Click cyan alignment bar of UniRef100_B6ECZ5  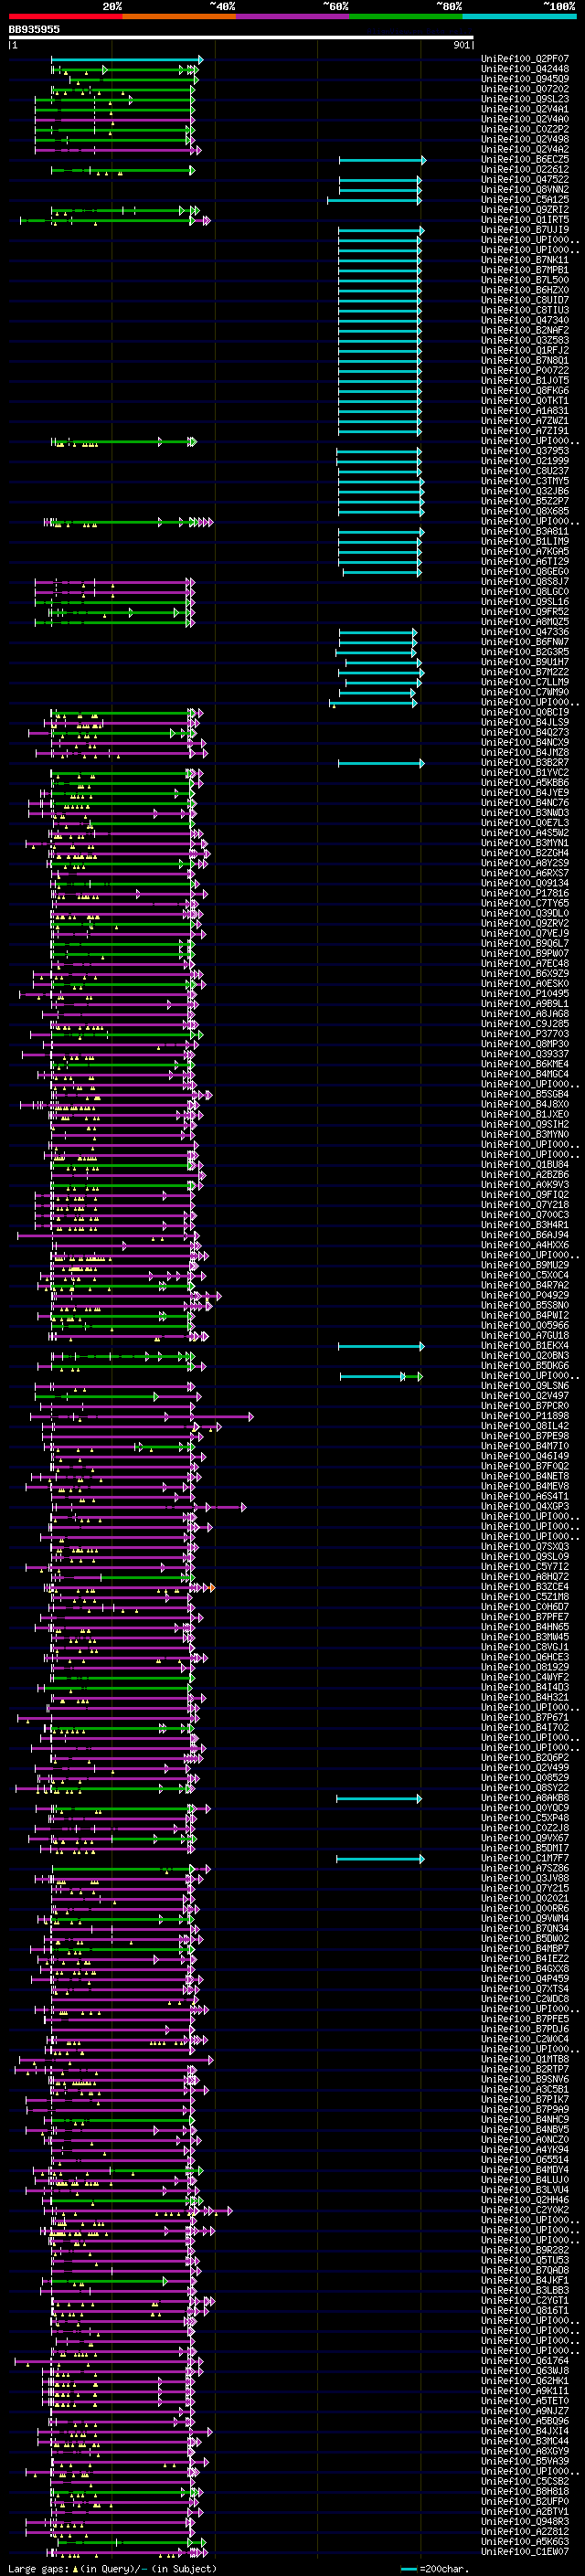[382, 160]
